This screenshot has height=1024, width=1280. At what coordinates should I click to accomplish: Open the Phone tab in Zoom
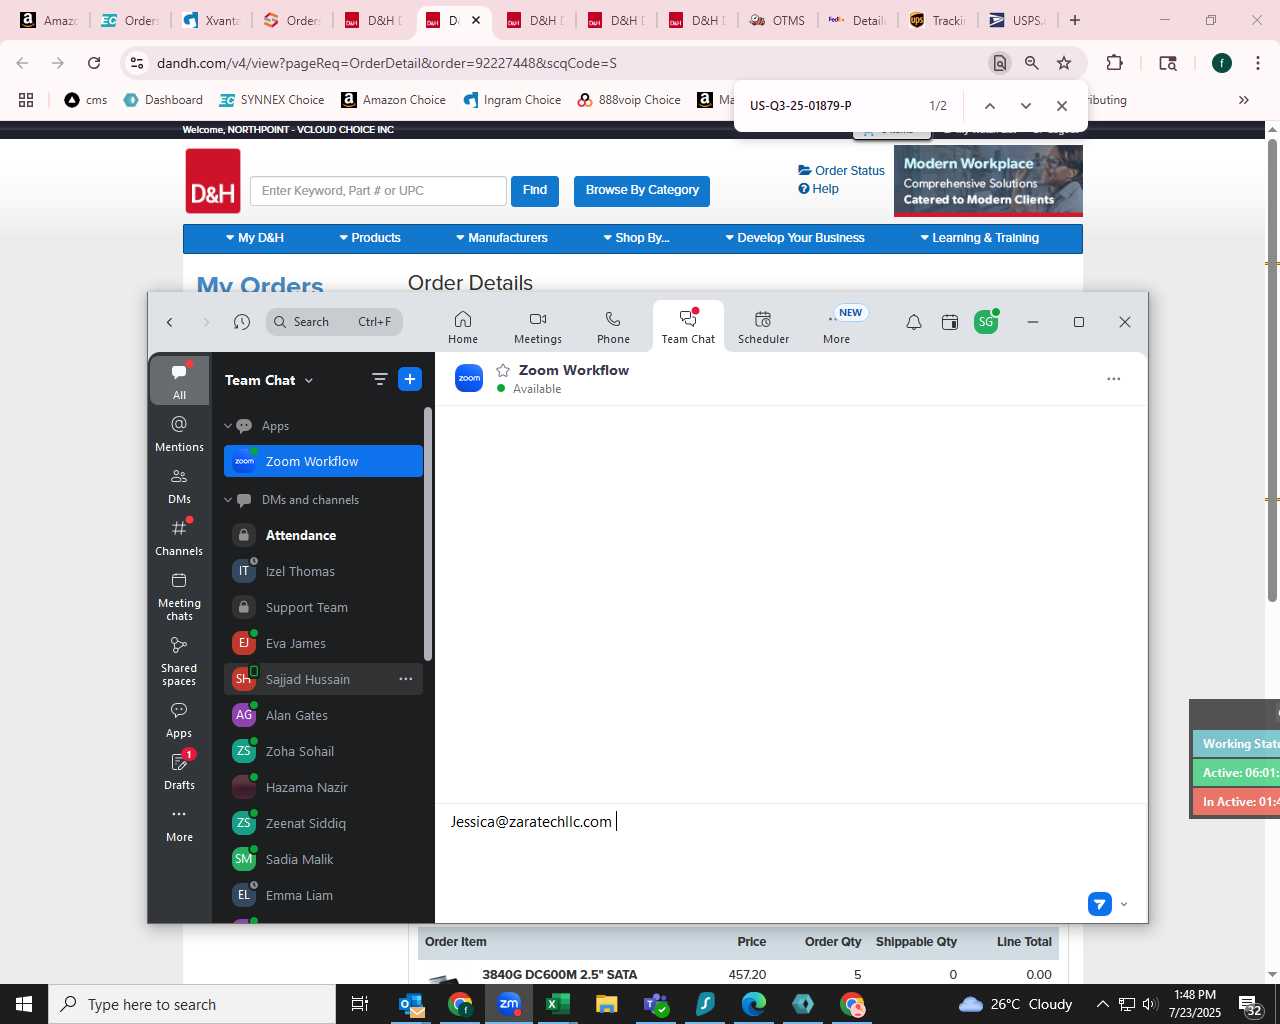613,327
